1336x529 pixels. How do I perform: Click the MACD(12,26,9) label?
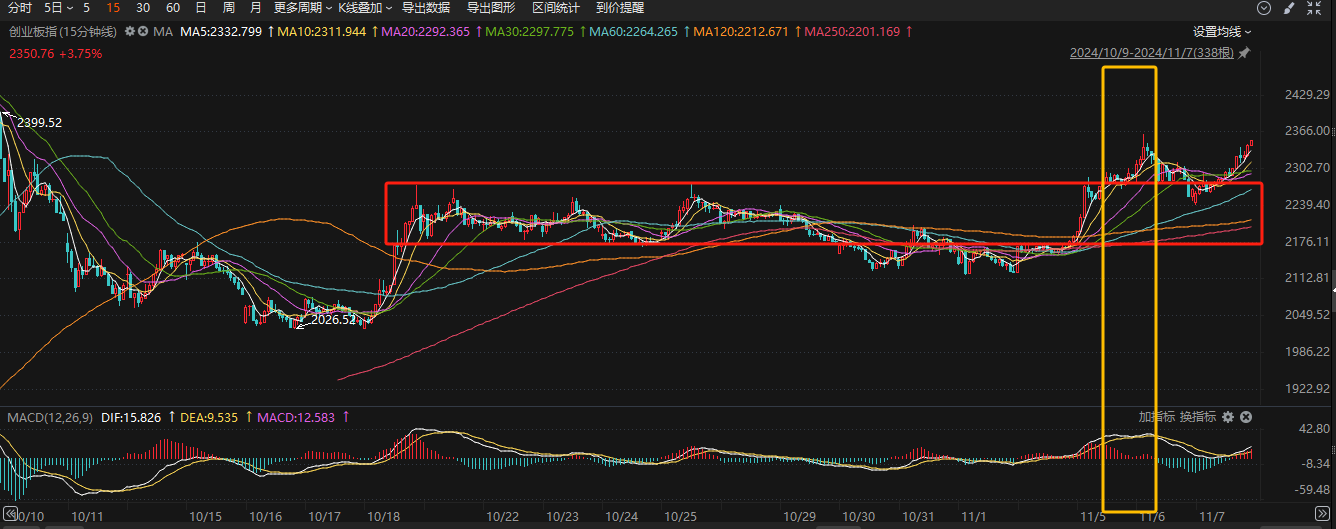[52, 417]
